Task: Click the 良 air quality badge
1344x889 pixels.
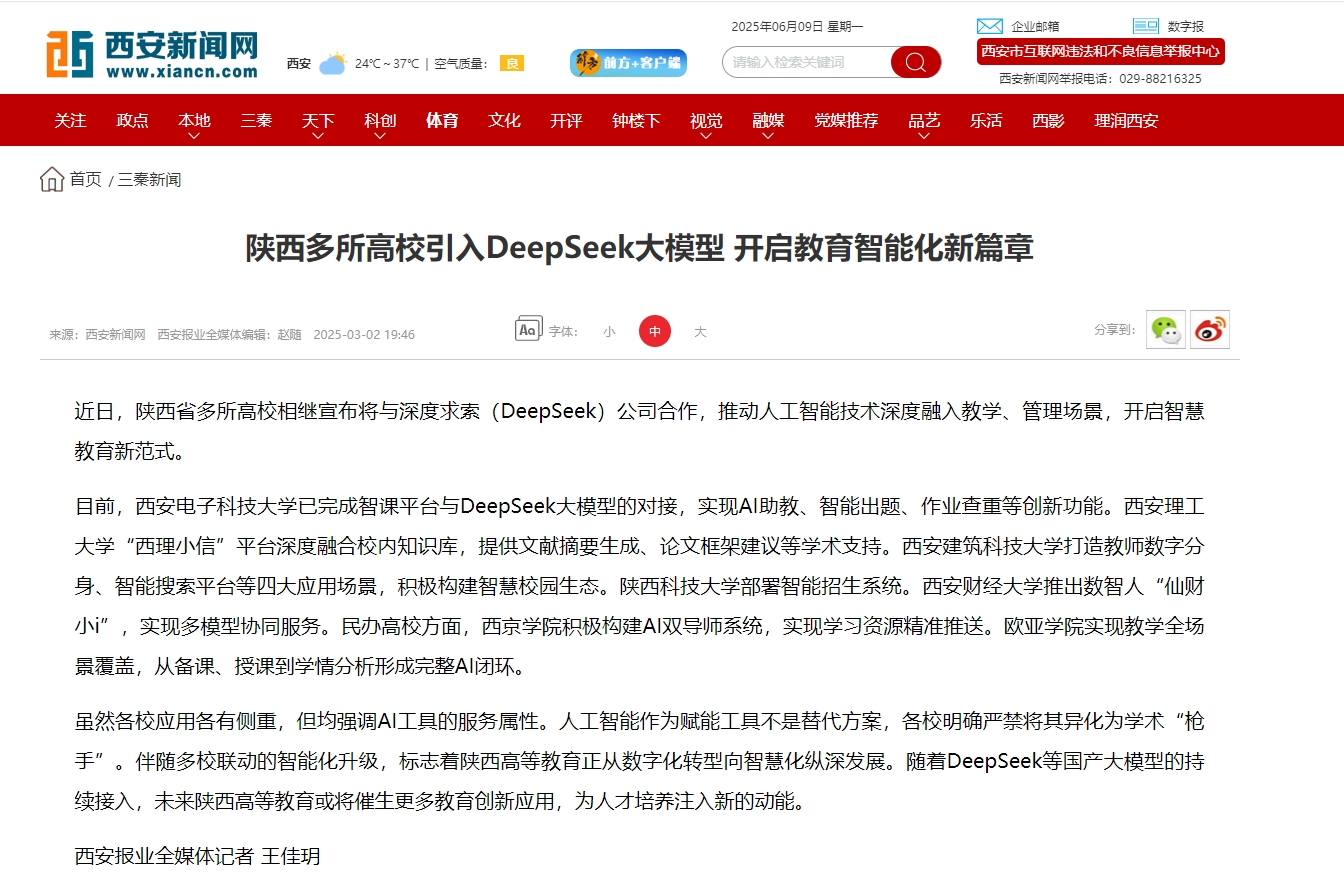Action: pyautogui.click(x=512, y=63)
